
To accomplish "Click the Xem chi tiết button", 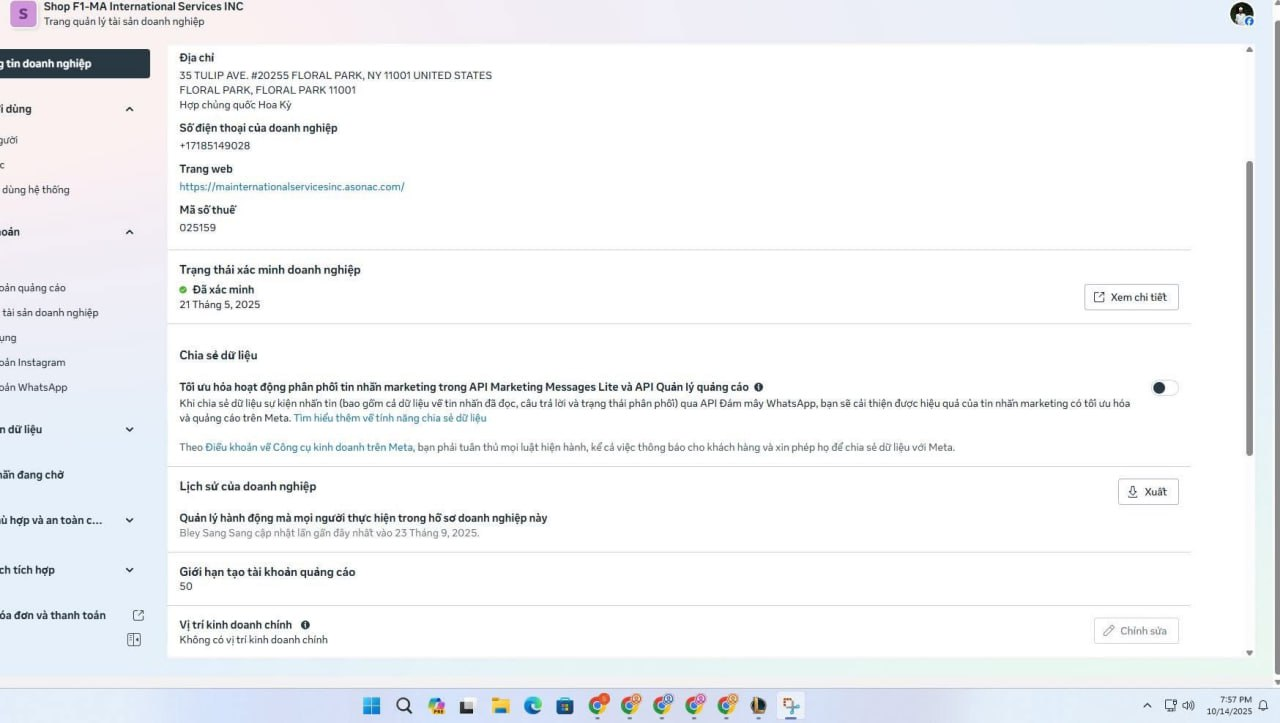I will 1131,297.
